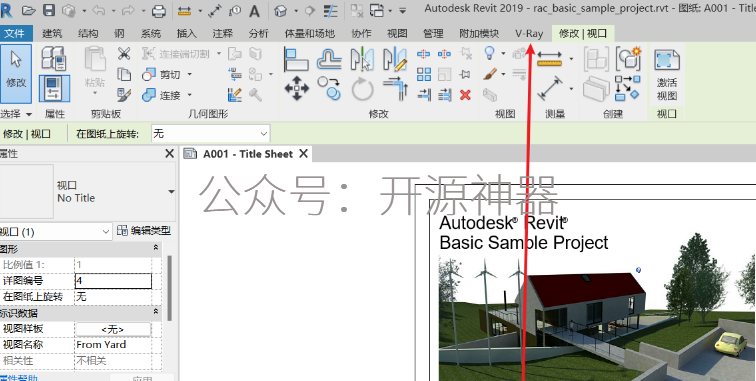
Task: Collapse the Identity Data (标识数据) section
Action: 156,313
